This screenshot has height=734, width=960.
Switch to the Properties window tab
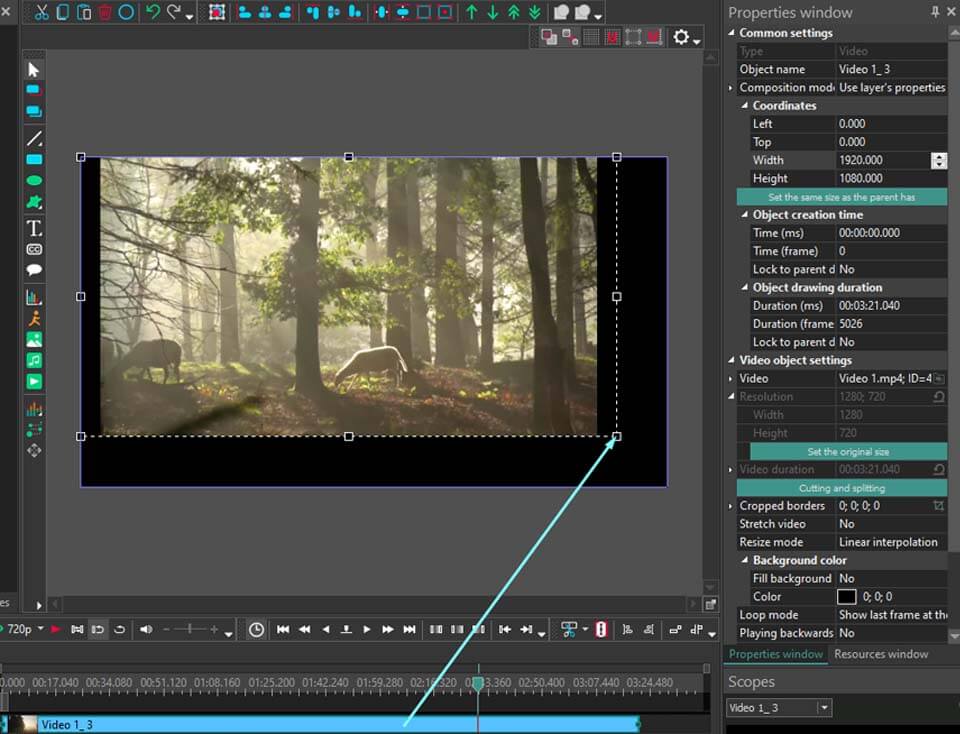click(x=775, y=654)
